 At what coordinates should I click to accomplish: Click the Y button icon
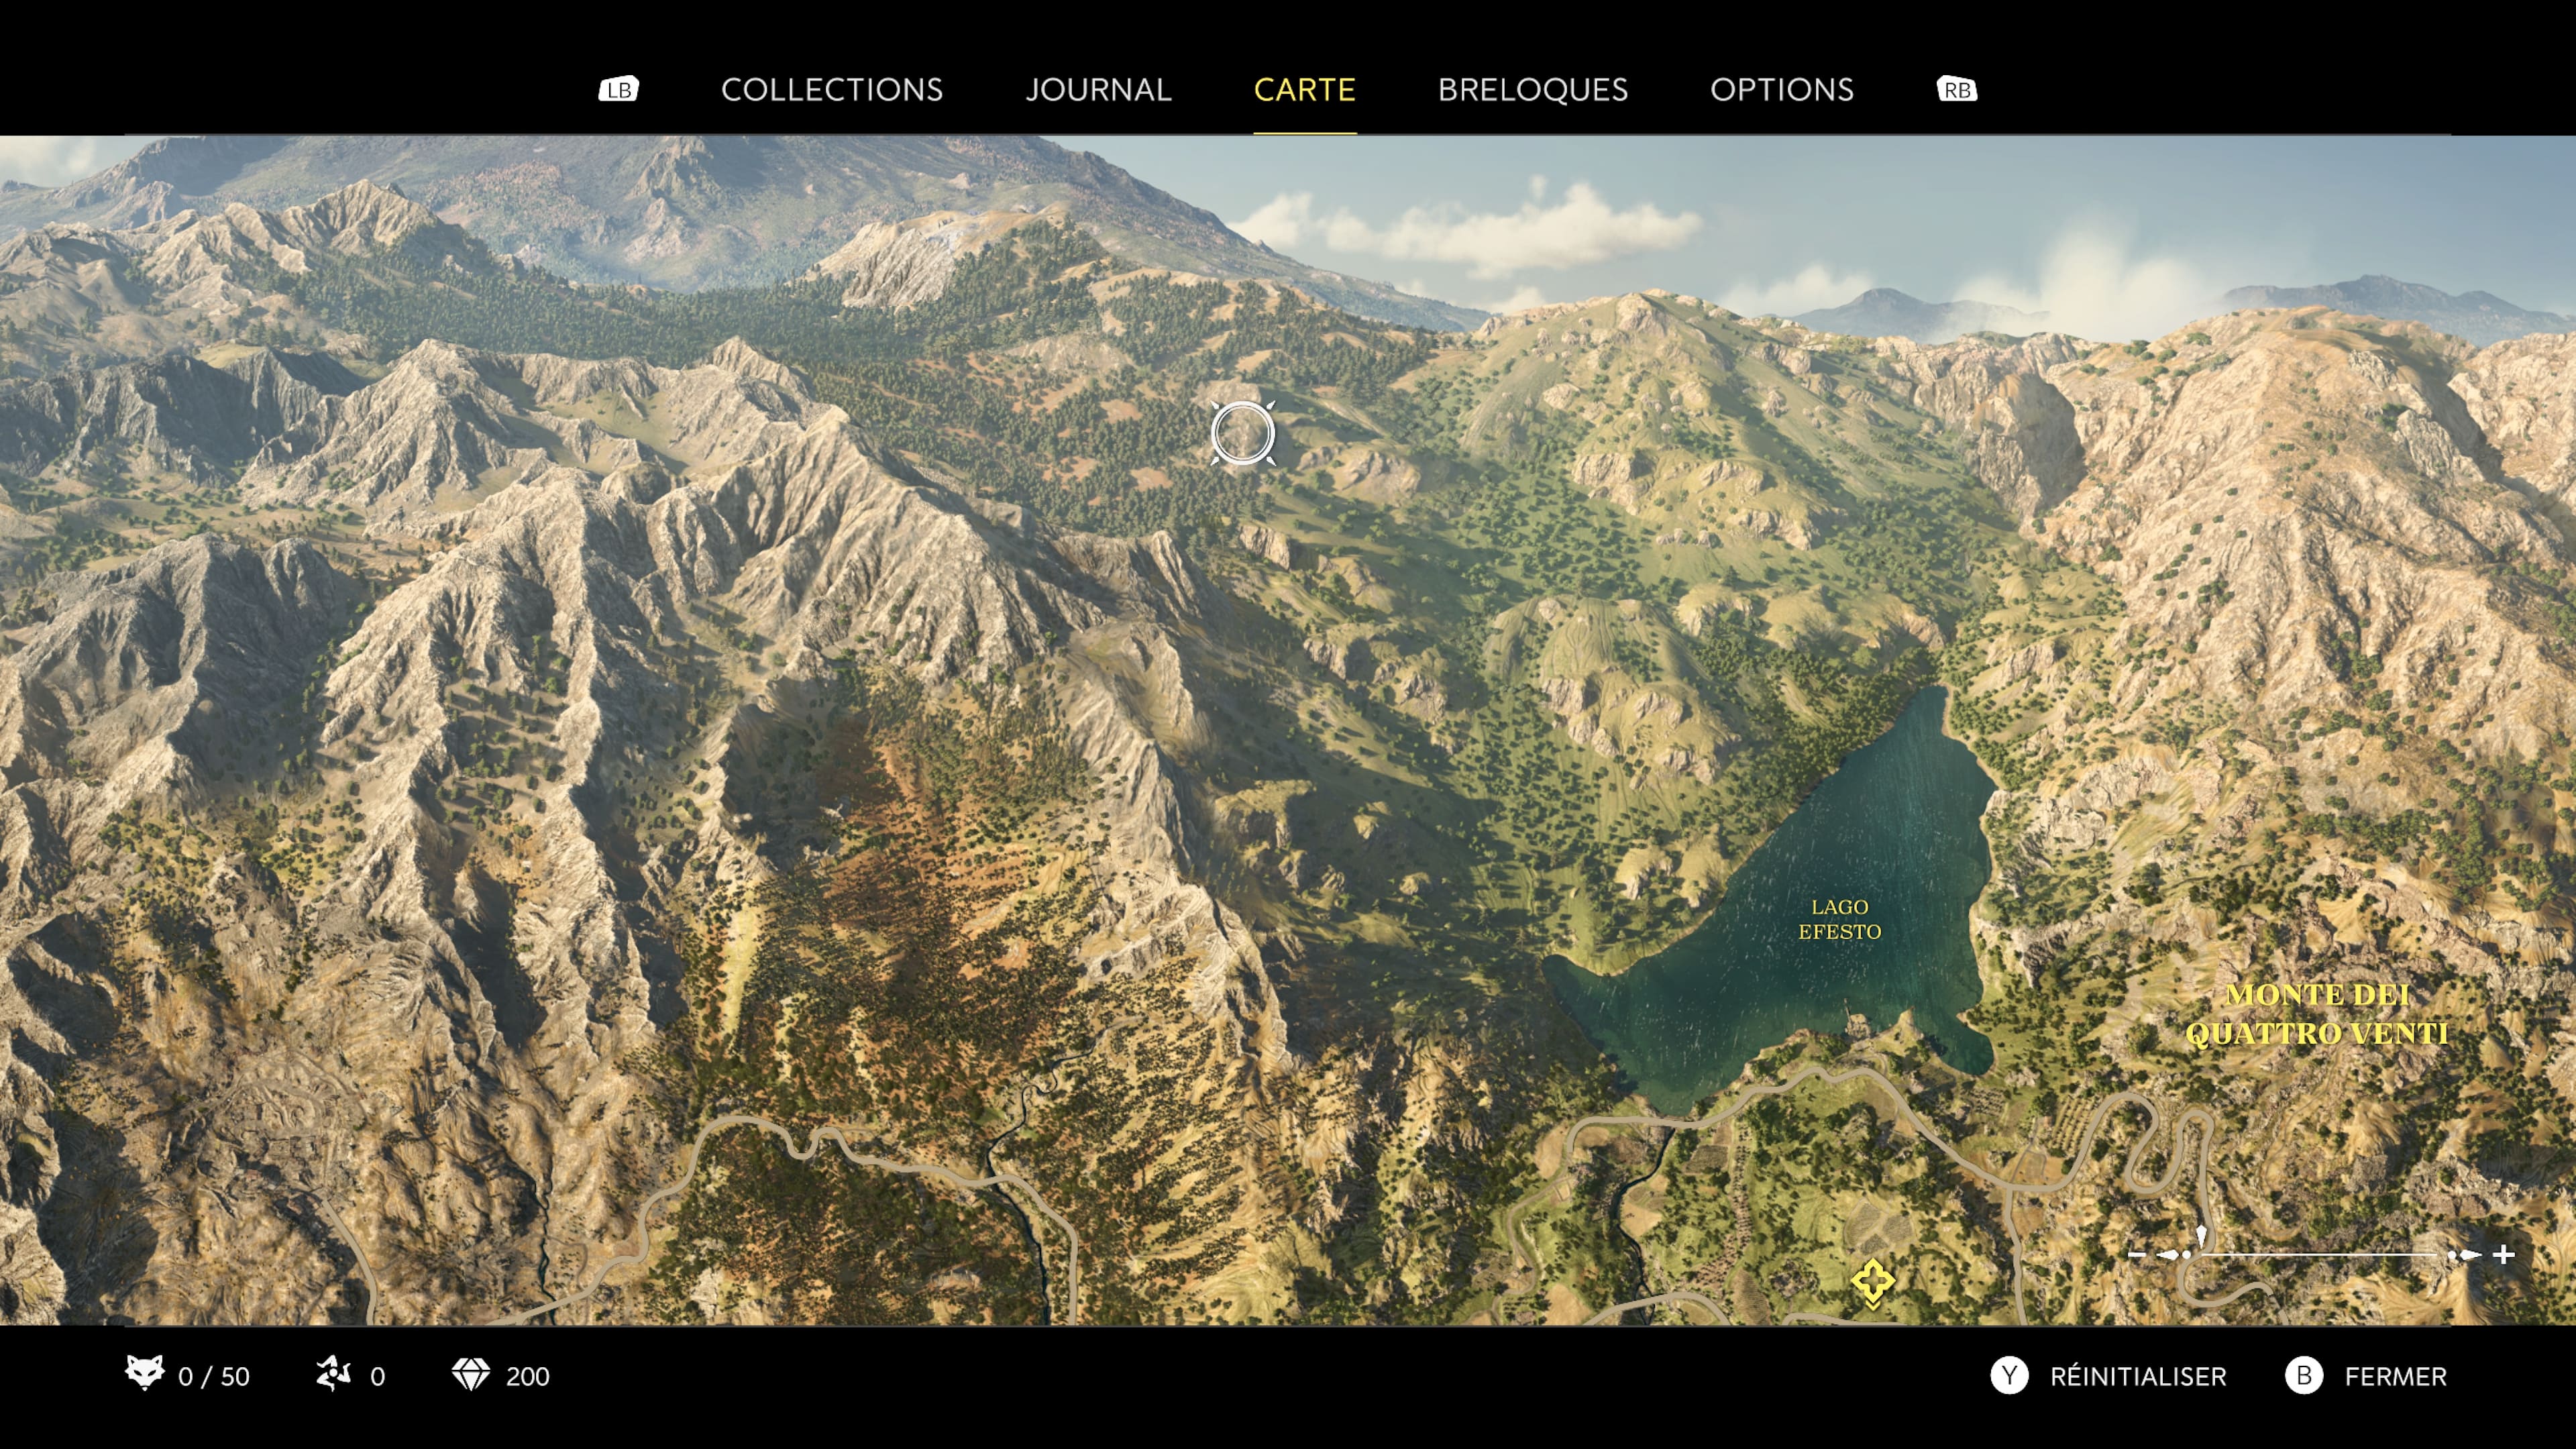2009,1375
